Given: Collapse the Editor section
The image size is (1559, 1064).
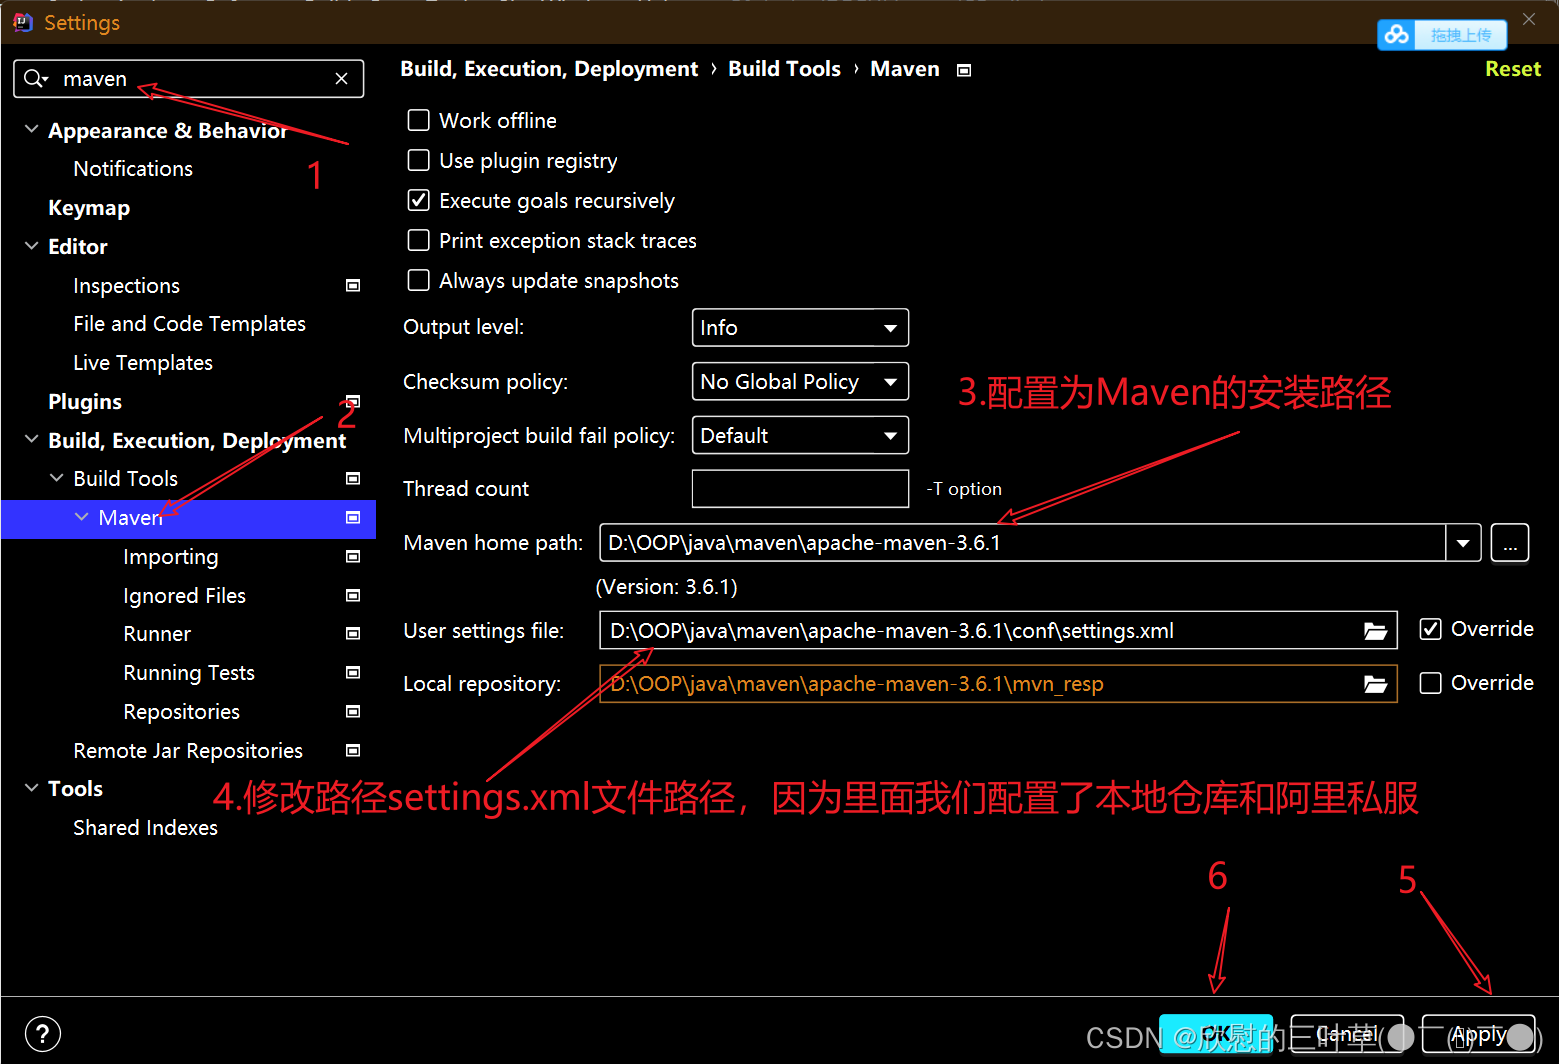Looking at the screenshot, I should [32, 246].
